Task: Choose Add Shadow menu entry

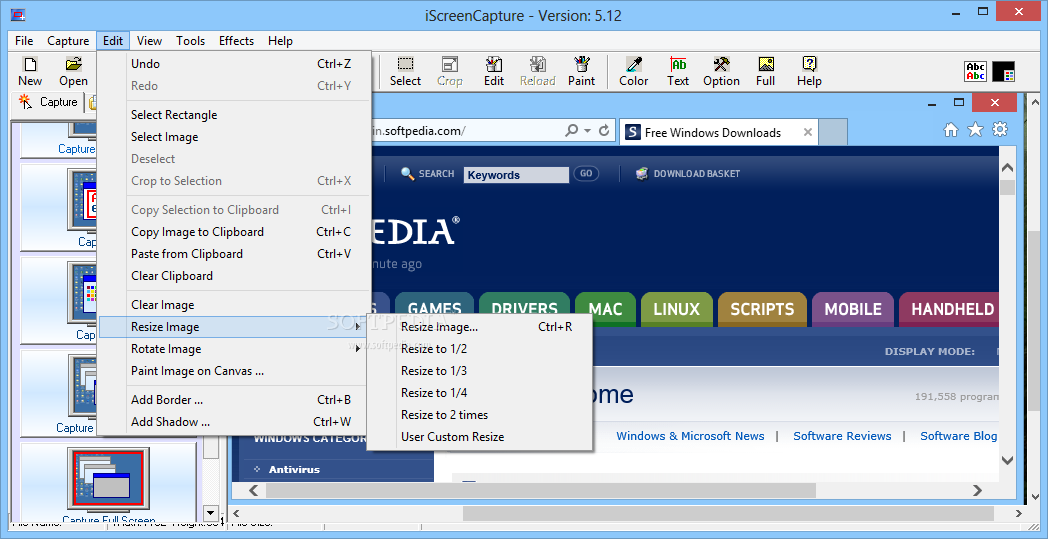Action: (235, 422)
